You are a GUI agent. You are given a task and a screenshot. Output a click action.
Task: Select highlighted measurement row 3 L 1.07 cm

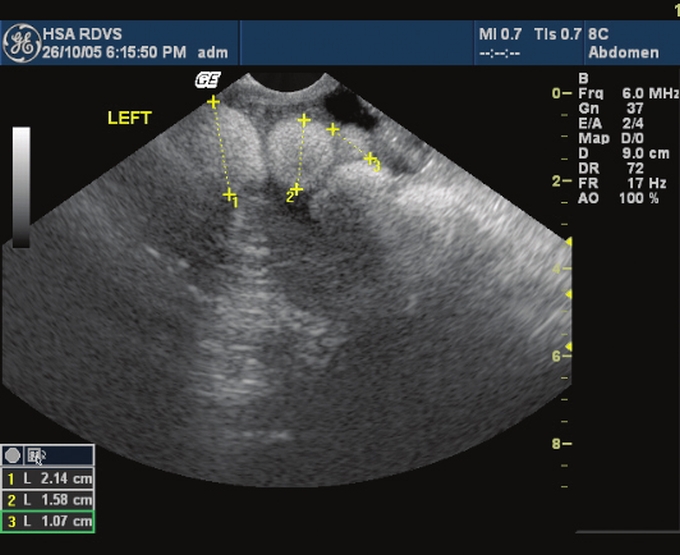(x=48, y=521)
